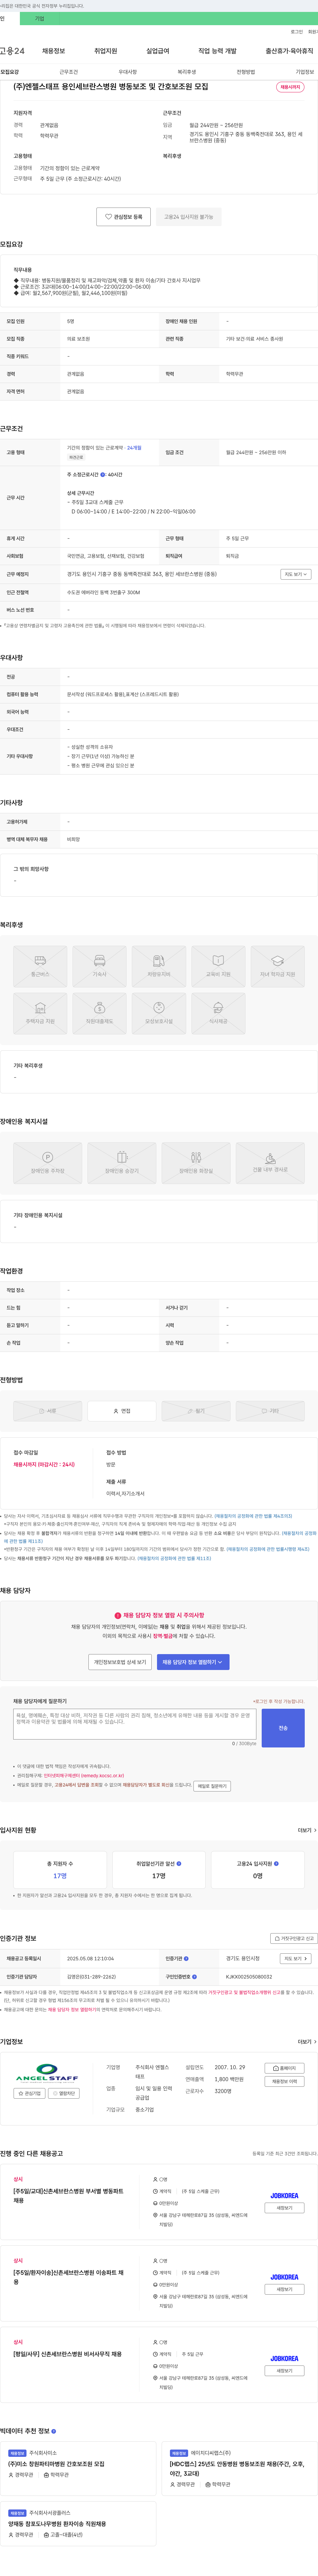Click the 기타 selection step box

270,1411
